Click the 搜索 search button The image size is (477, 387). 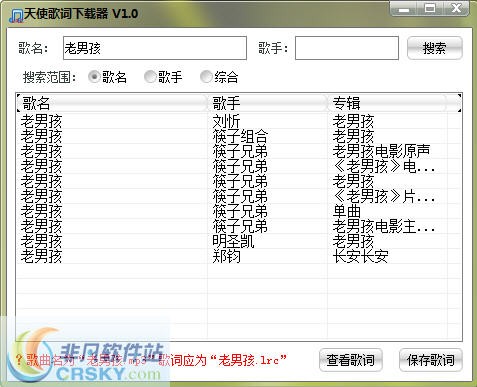434,48
